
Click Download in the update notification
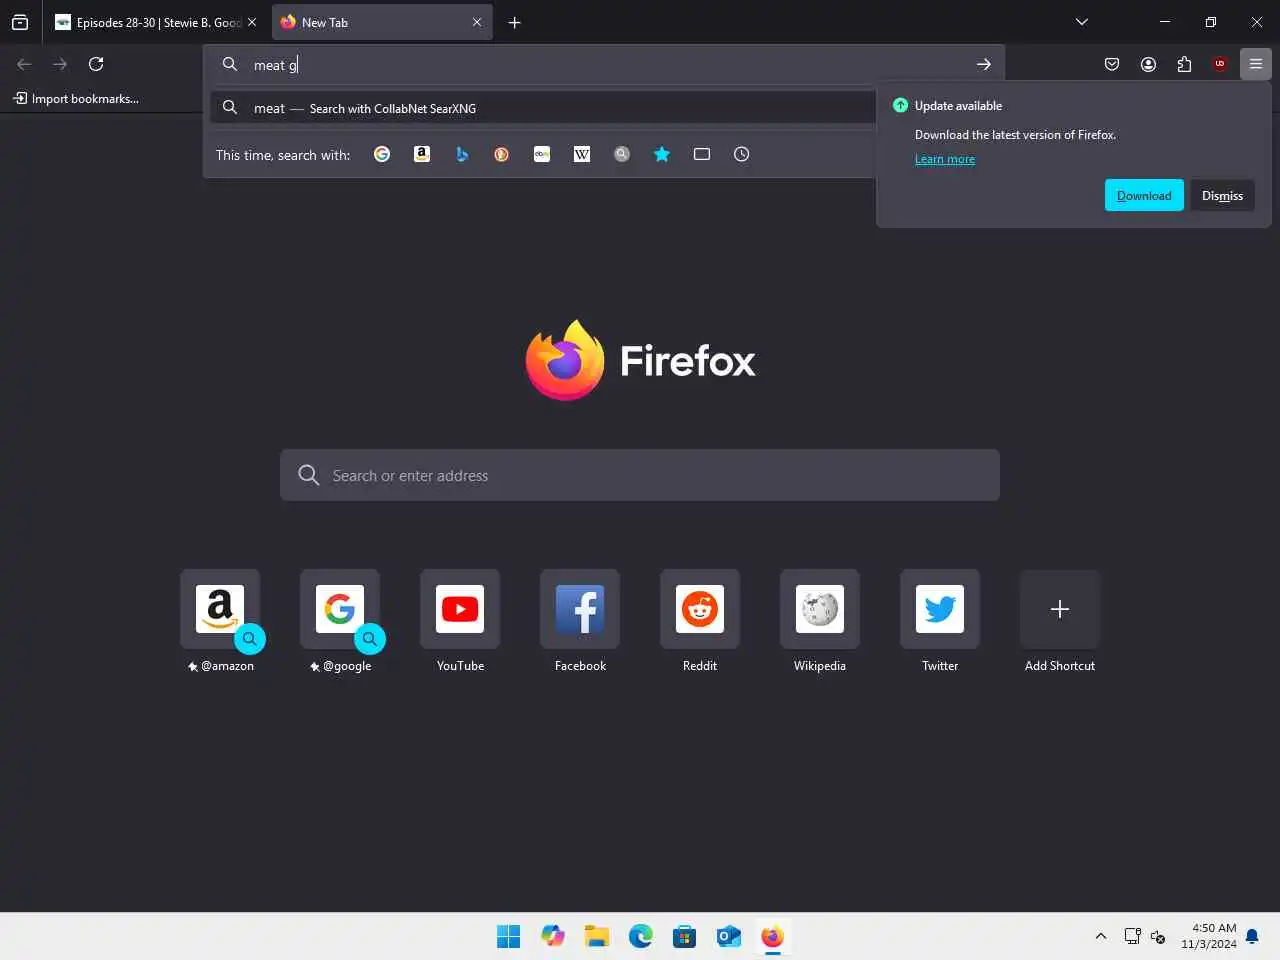(x=1144, y=195)
